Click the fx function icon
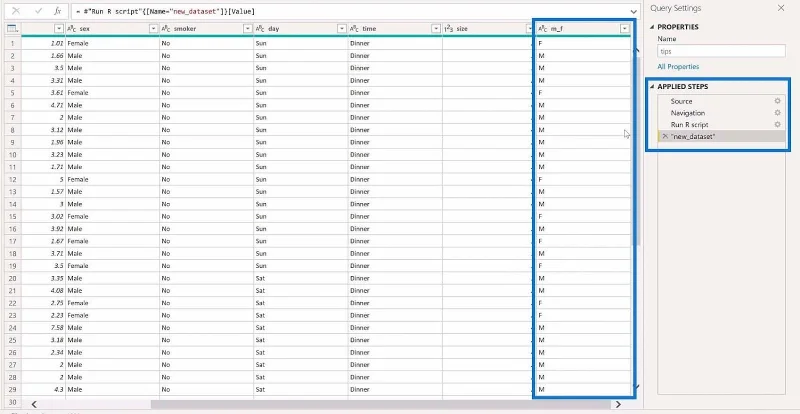The height and width of the screenshot is (414, 800). click(x=58, y=11)
